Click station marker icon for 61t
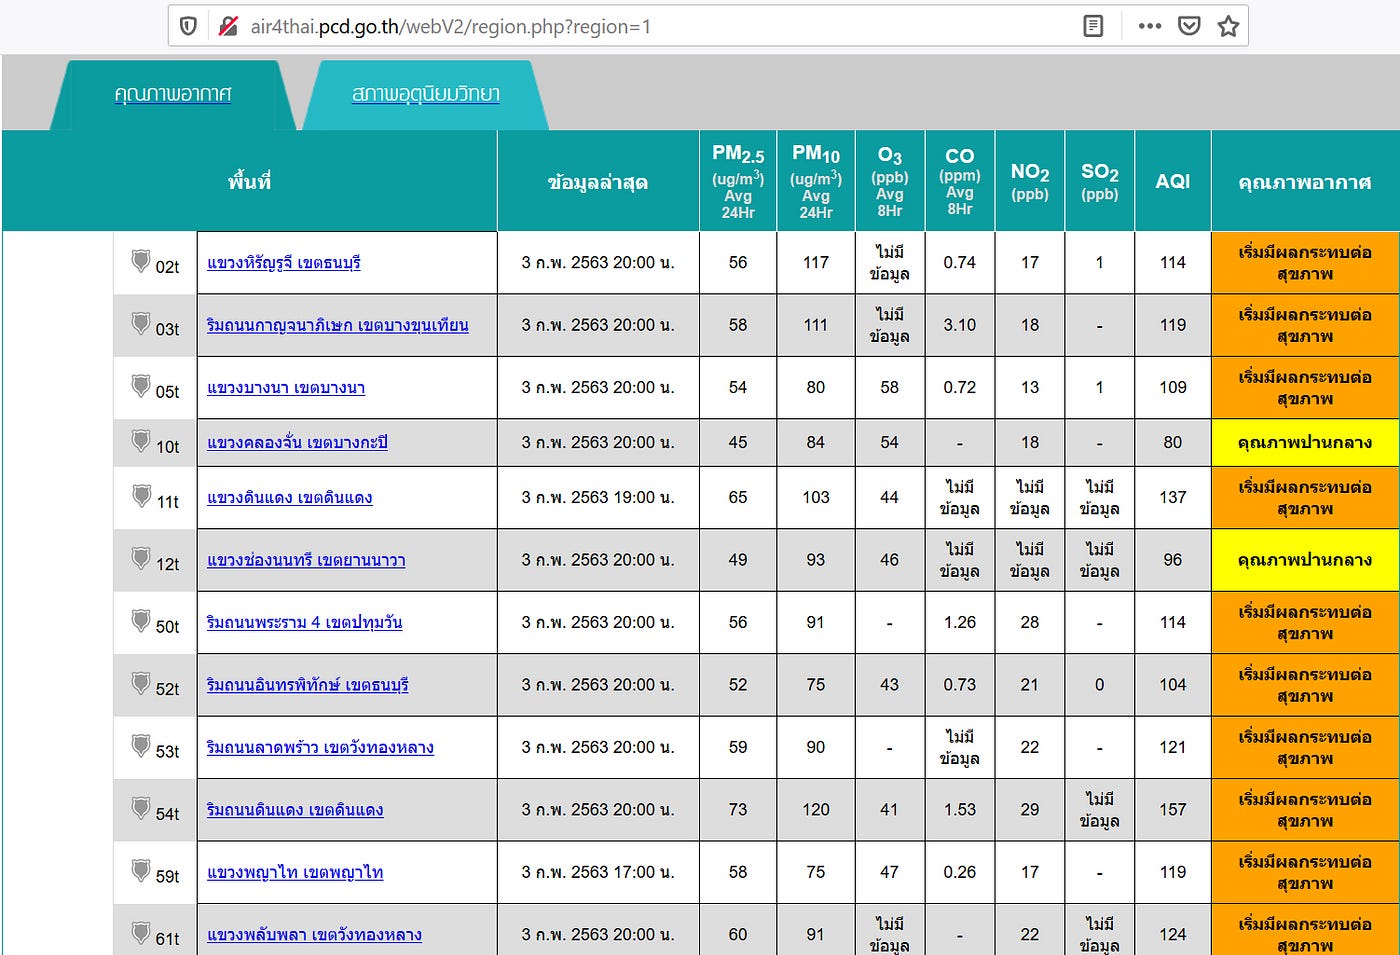Screen dimensions: 1400x955 pyautogui.click(x=141, y=934)
